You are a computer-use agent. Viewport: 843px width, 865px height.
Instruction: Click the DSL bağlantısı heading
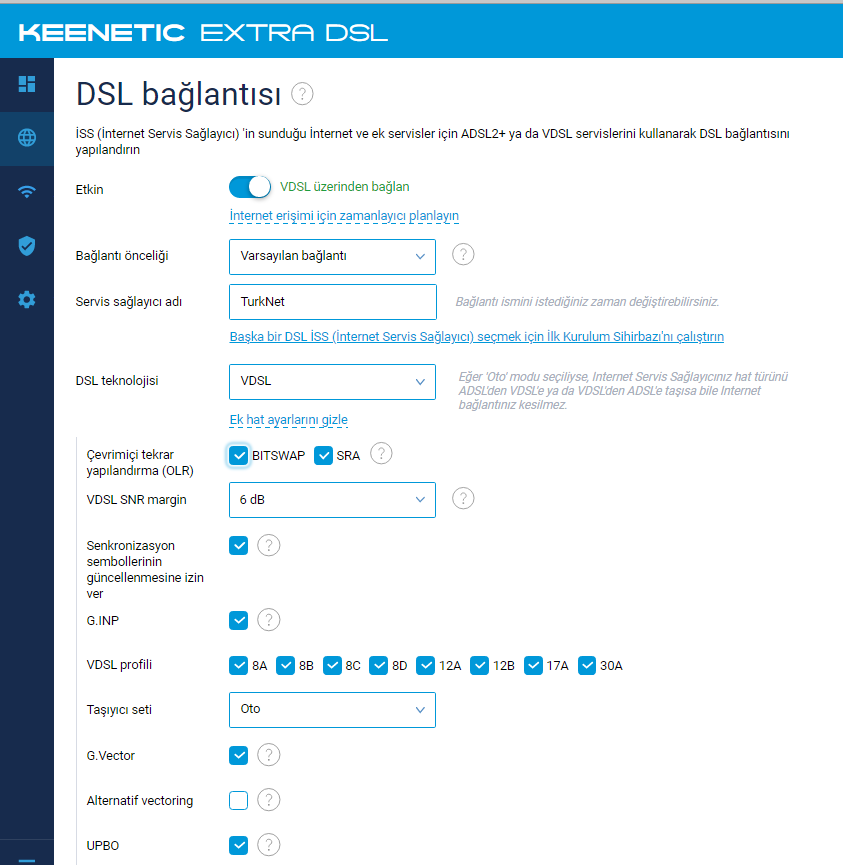click(179, 94)
